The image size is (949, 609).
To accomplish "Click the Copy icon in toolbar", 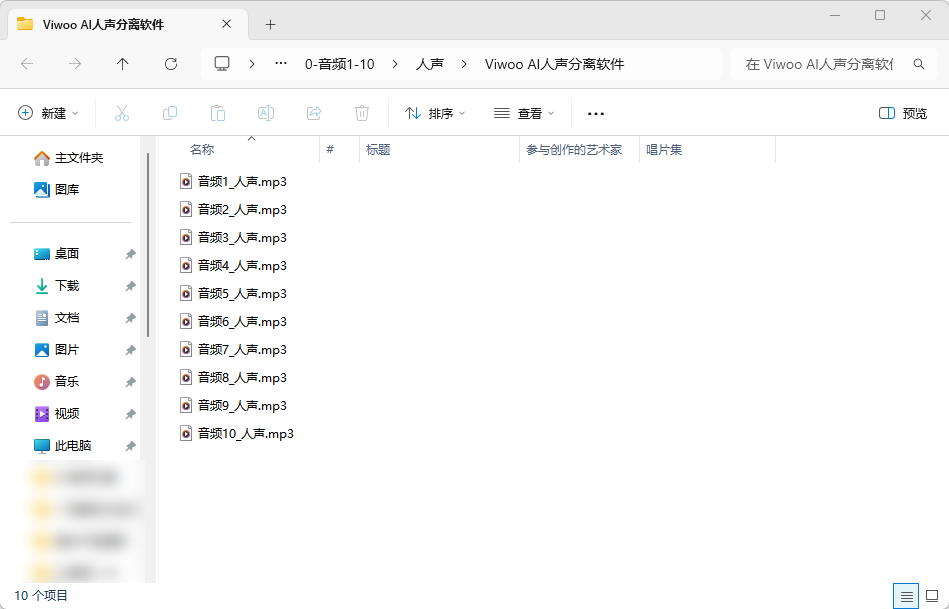I will coord(170,113).
